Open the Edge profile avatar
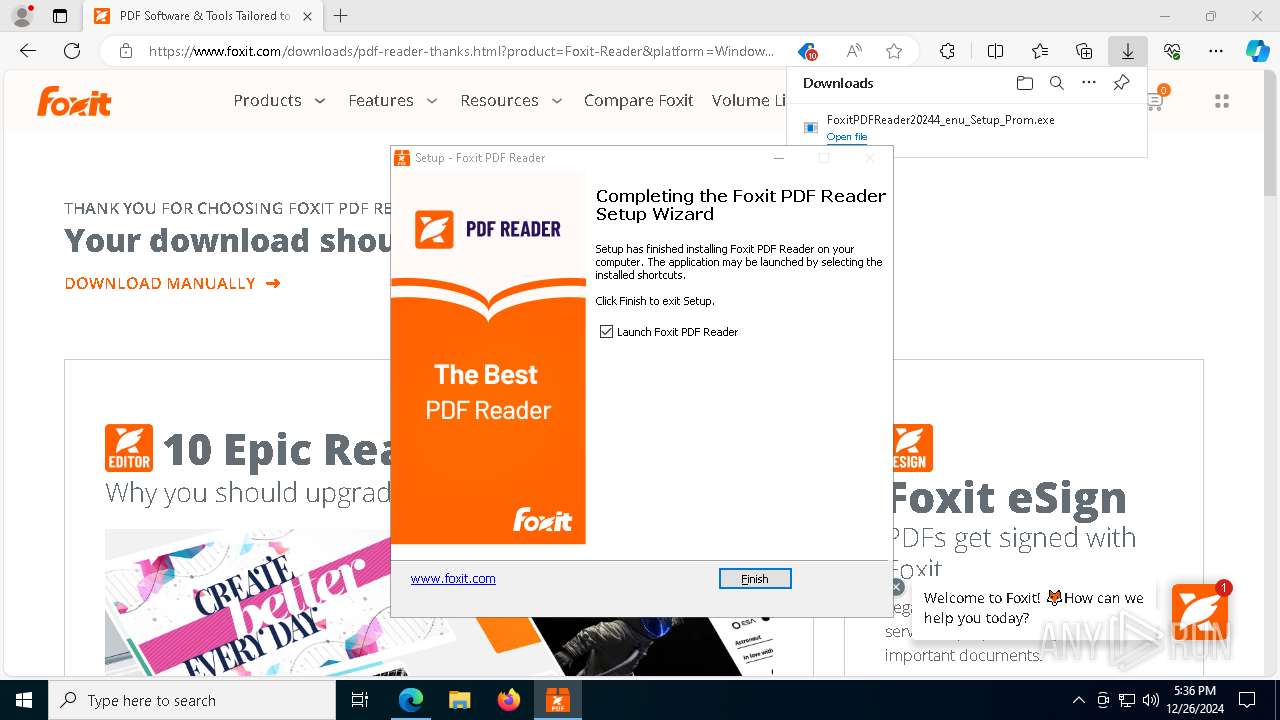This screenshot has width=1280, height=720. tap(22, 16)
